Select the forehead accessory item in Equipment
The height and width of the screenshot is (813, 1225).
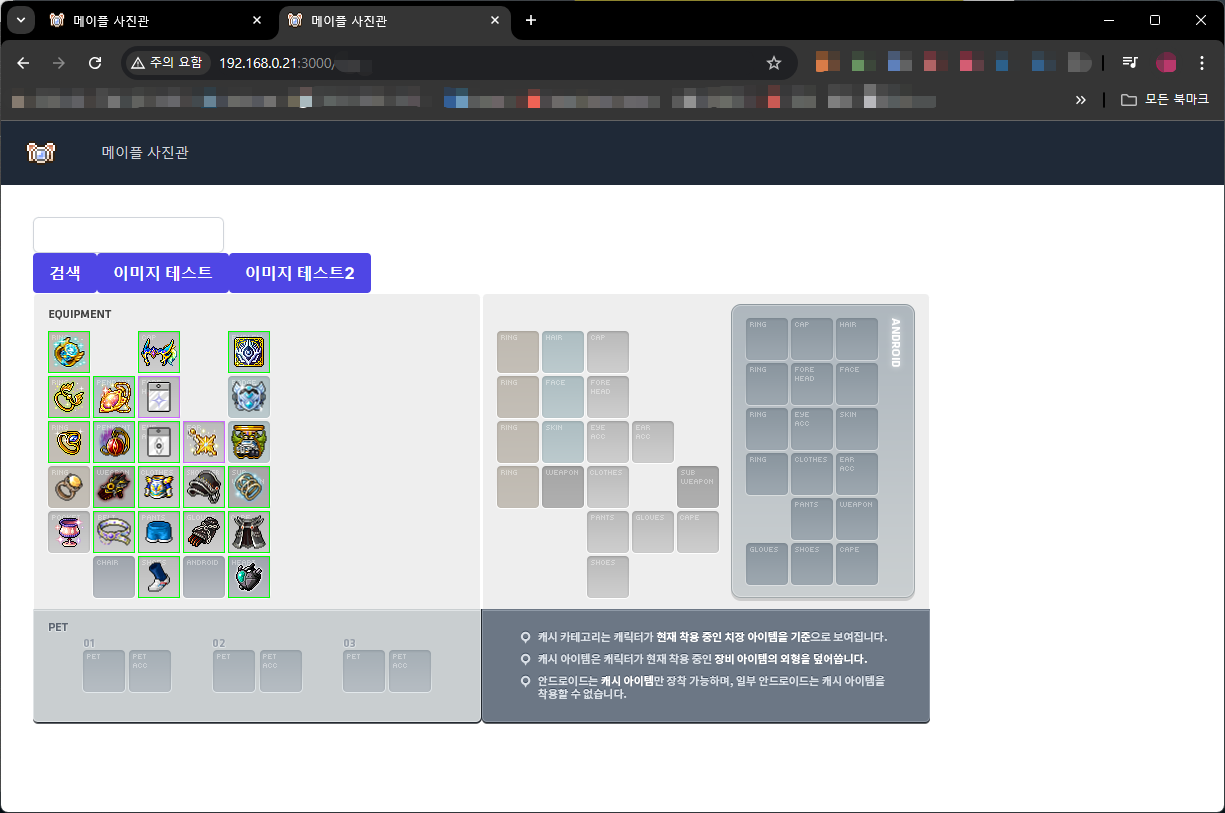(159, 397)
